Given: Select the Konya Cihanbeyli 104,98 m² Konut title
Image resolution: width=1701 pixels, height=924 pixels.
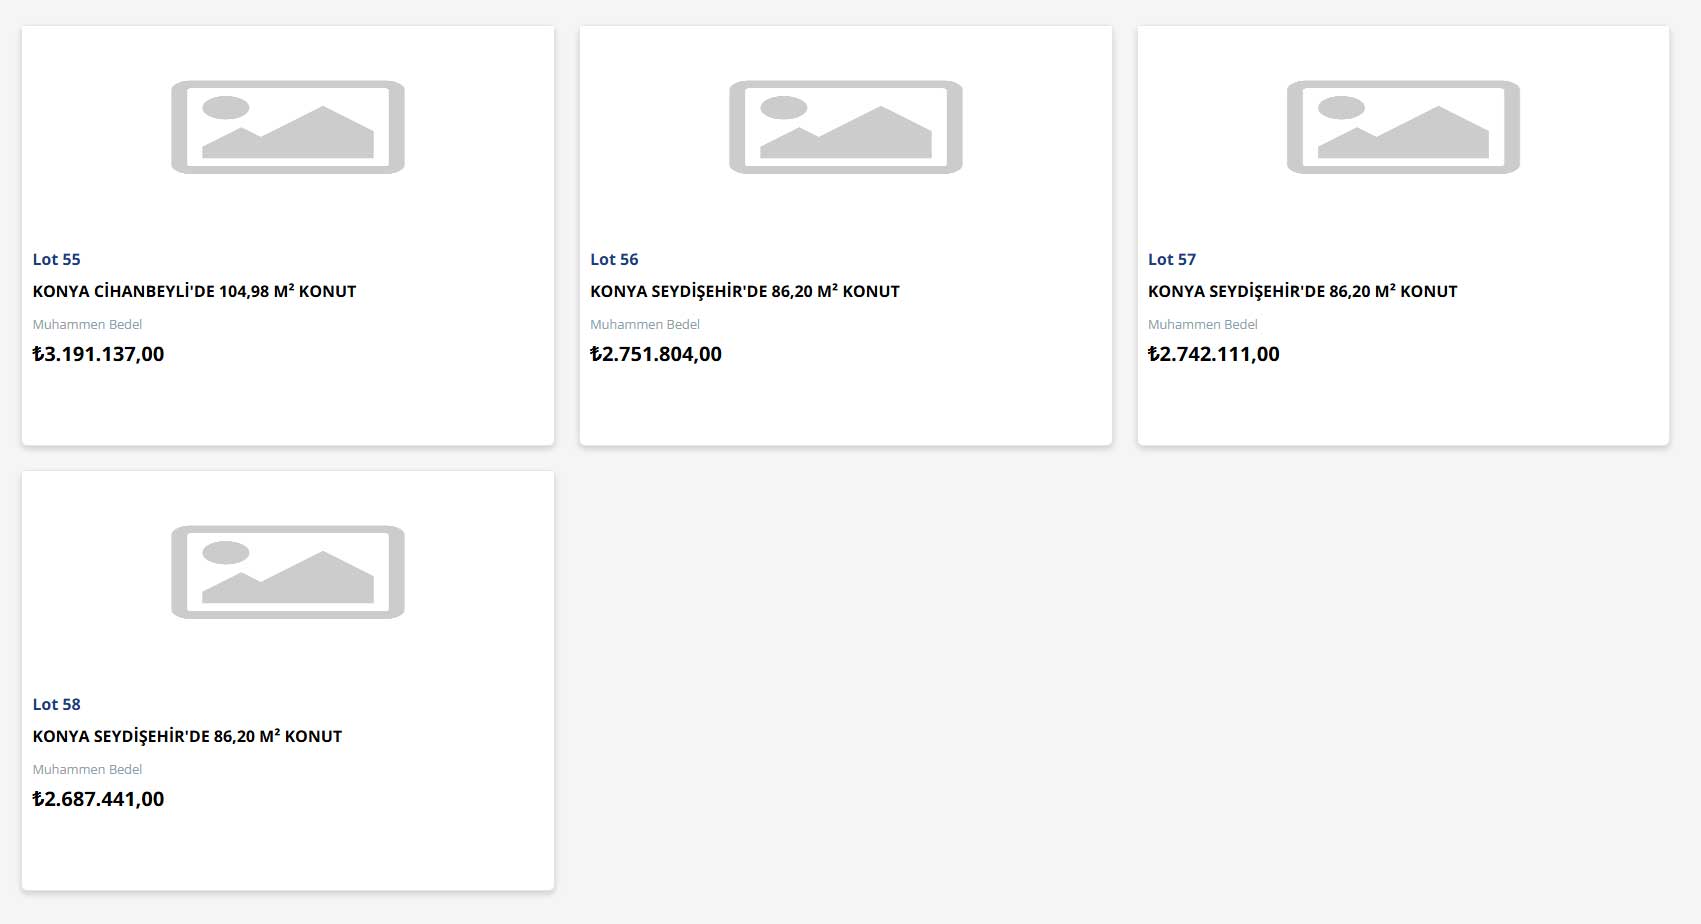Looking at the screenshot, I should pos(194,291).
